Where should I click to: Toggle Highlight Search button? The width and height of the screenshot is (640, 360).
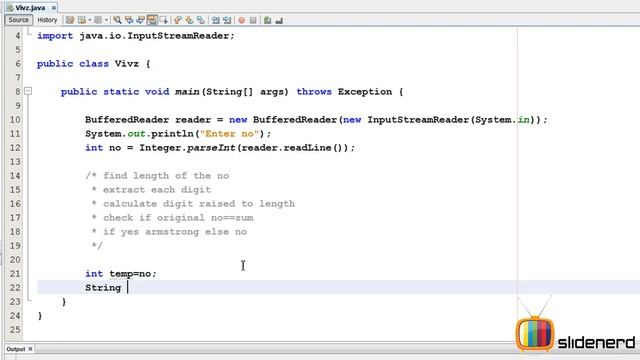152,20
